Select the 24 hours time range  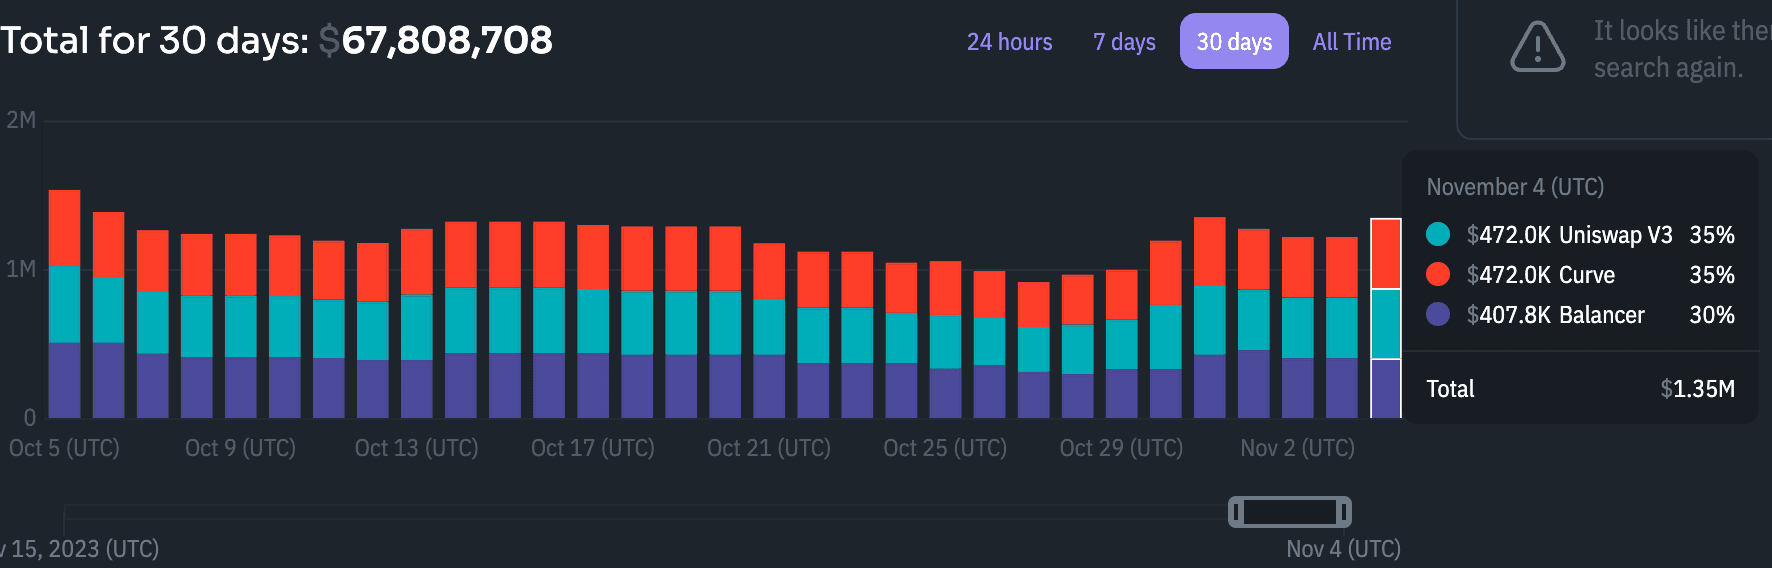point(1009,42)
